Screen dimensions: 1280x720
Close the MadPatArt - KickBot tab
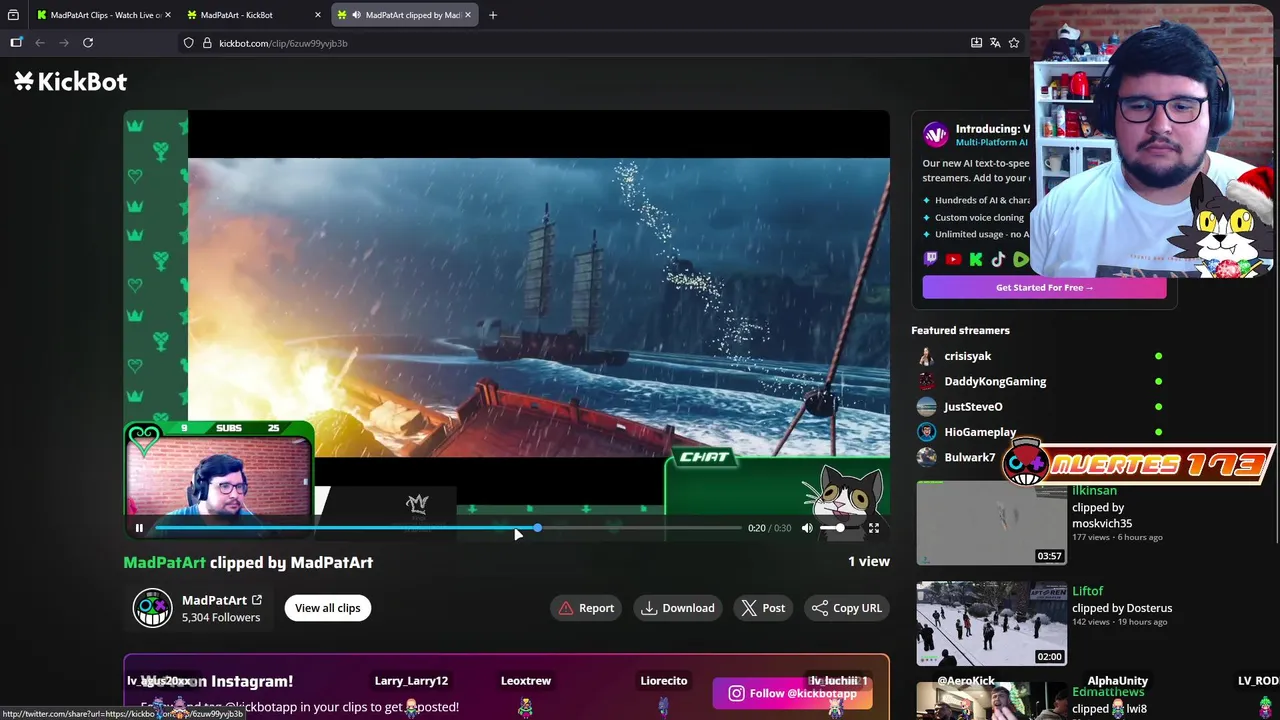(x=318, y=15)
